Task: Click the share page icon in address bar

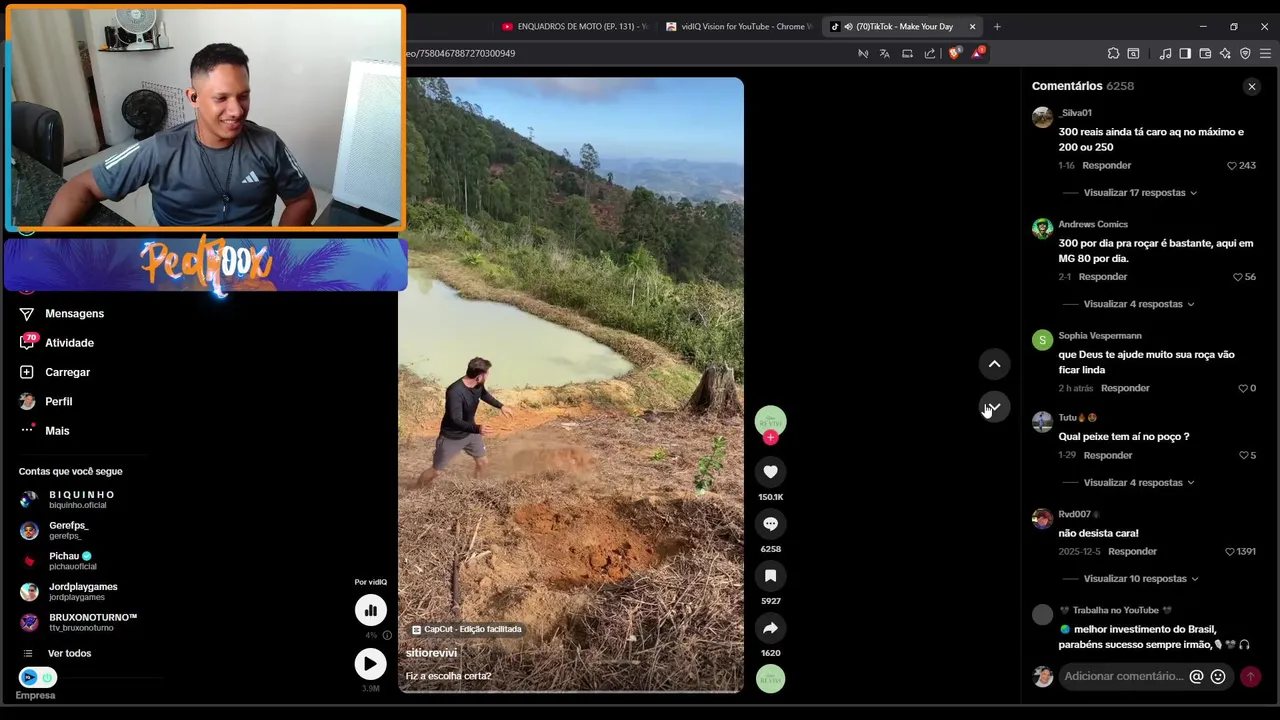Action: tap(930, 54)
